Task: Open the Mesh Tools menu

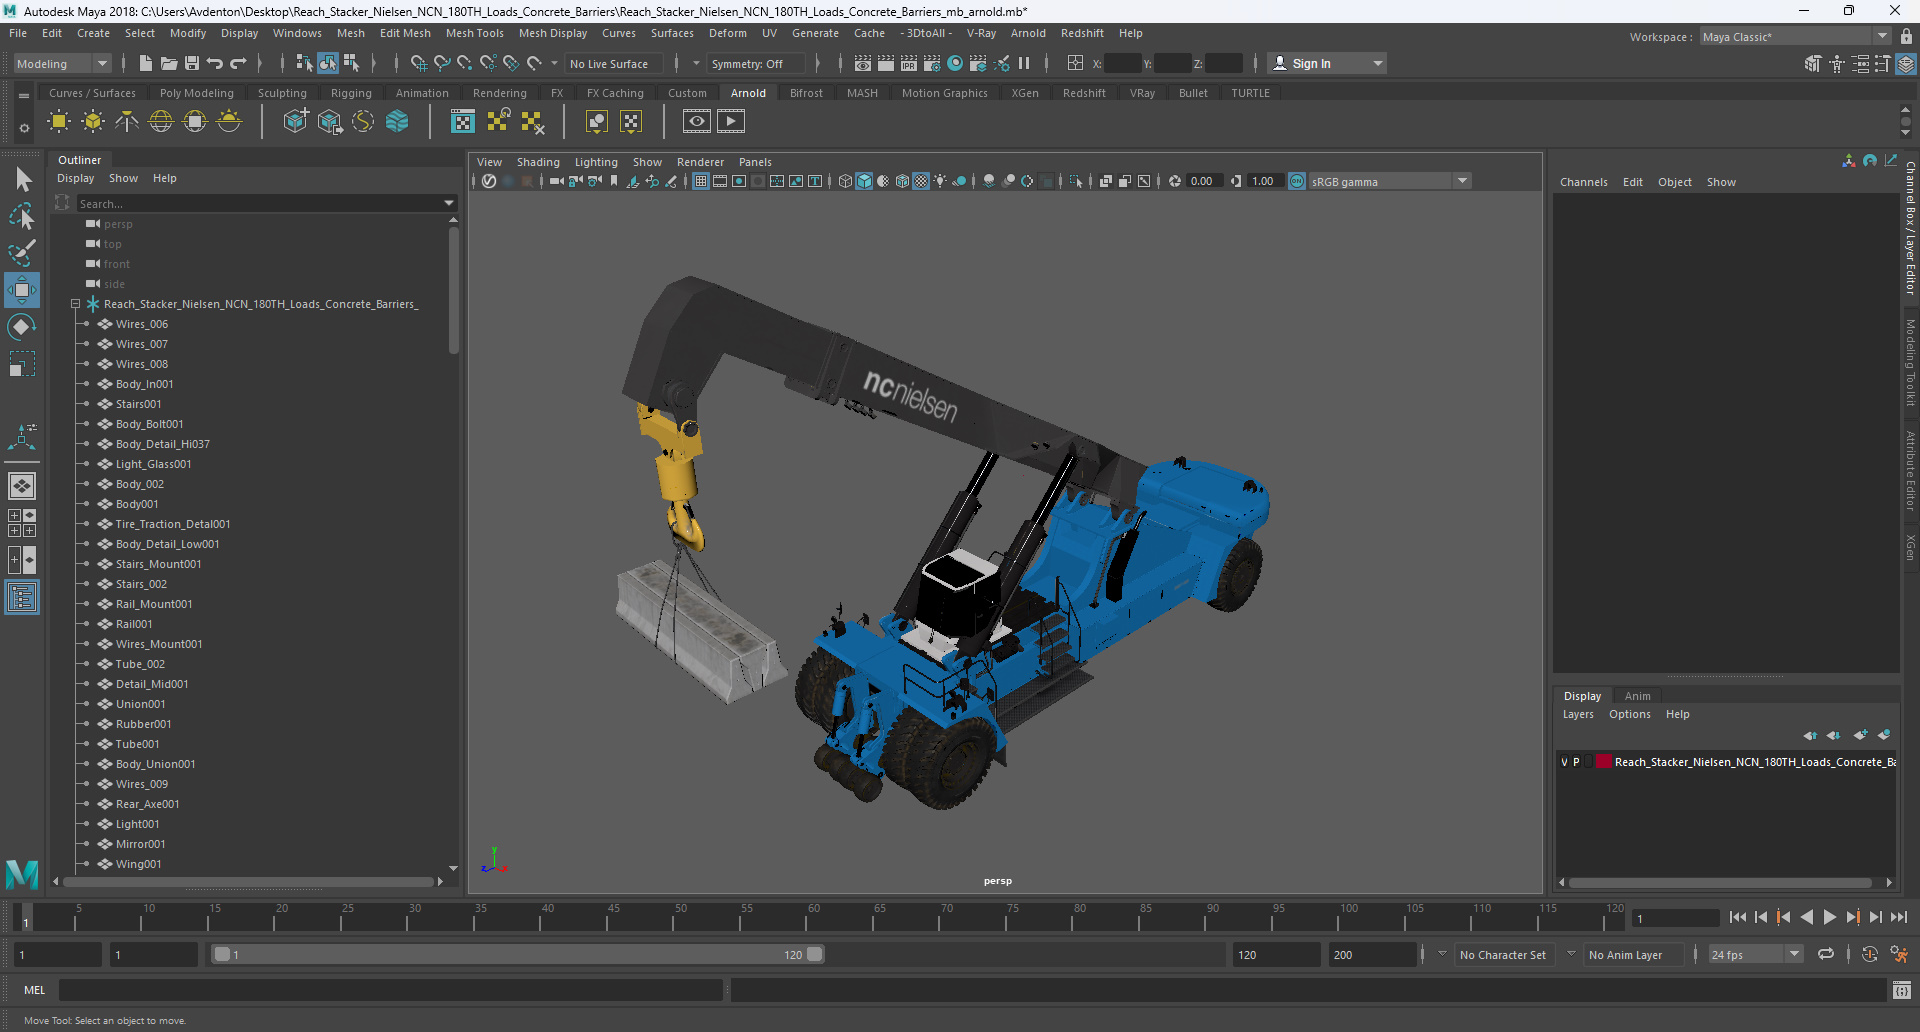Action: 475,33
